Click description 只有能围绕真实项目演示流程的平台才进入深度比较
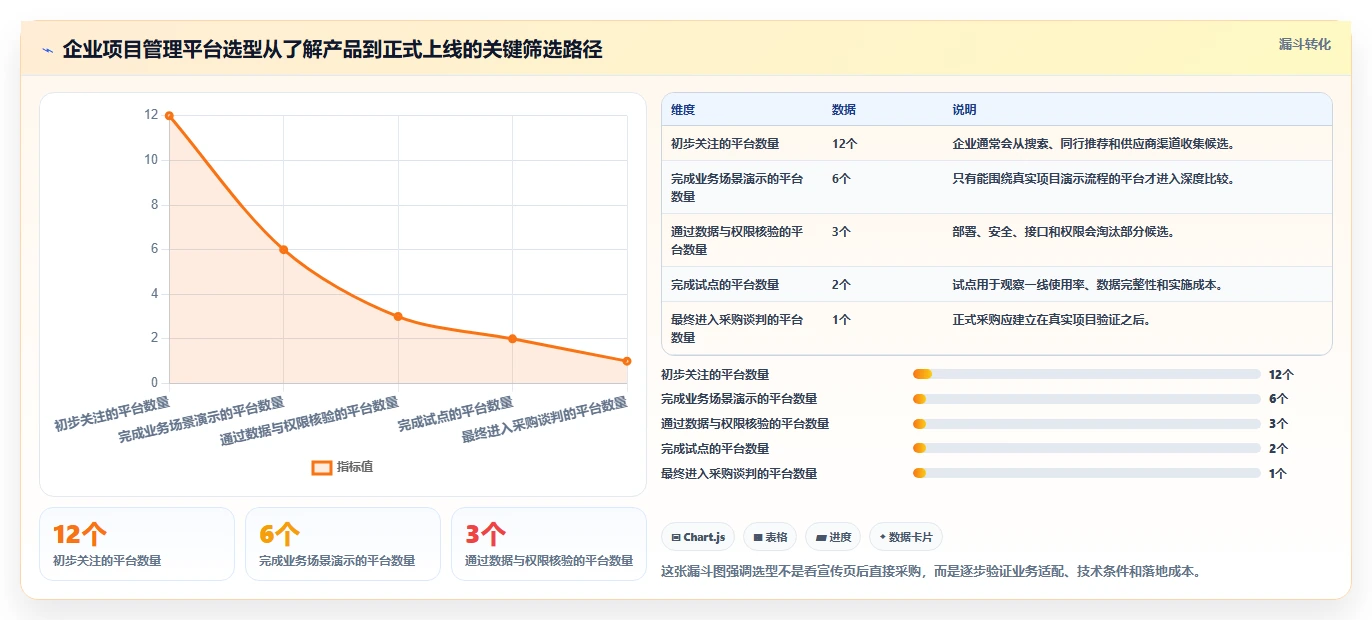The height and width of the screenshot is (620, 1372). pyautogui.click(x=1094, y=179)
